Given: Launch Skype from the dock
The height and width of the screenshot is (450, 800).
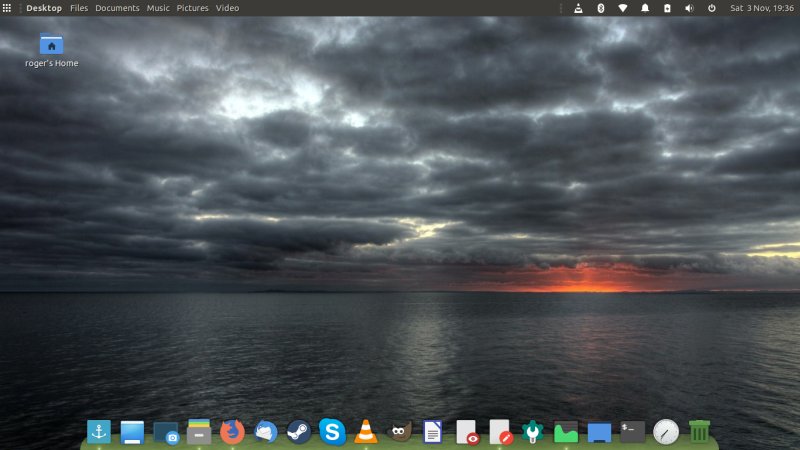Looking at the screenshot, I should (x=332, y=432).
